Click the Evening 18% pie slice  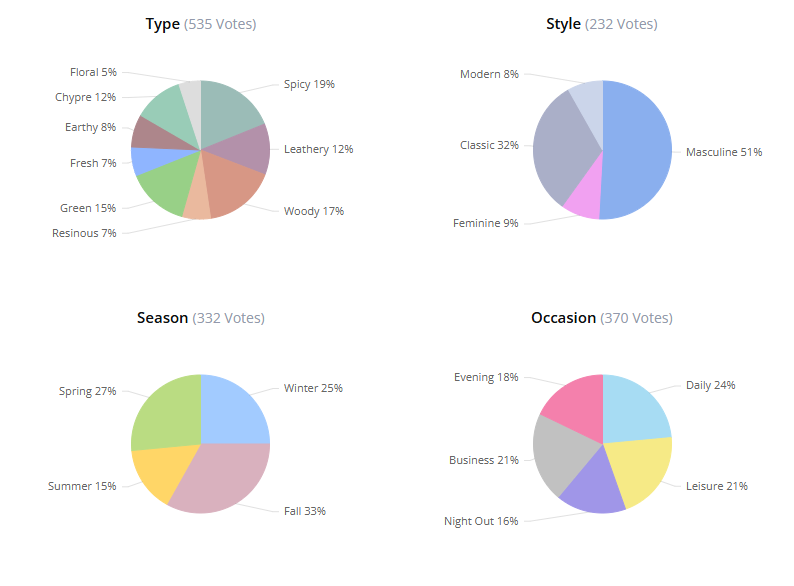click(575, 405)
